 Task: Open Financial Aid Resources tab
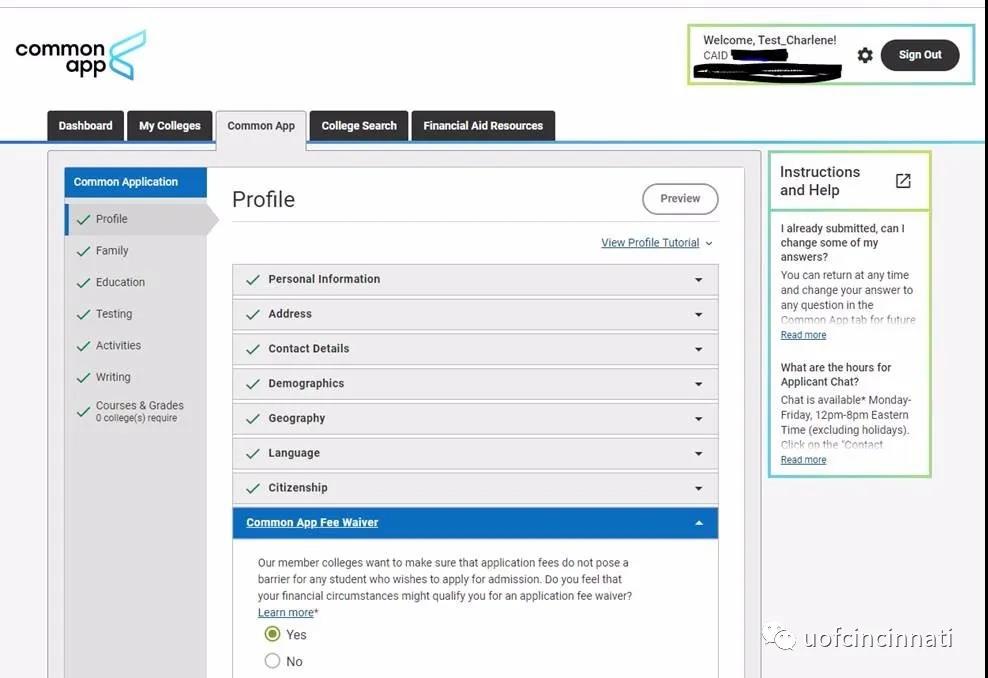(483, 126)
